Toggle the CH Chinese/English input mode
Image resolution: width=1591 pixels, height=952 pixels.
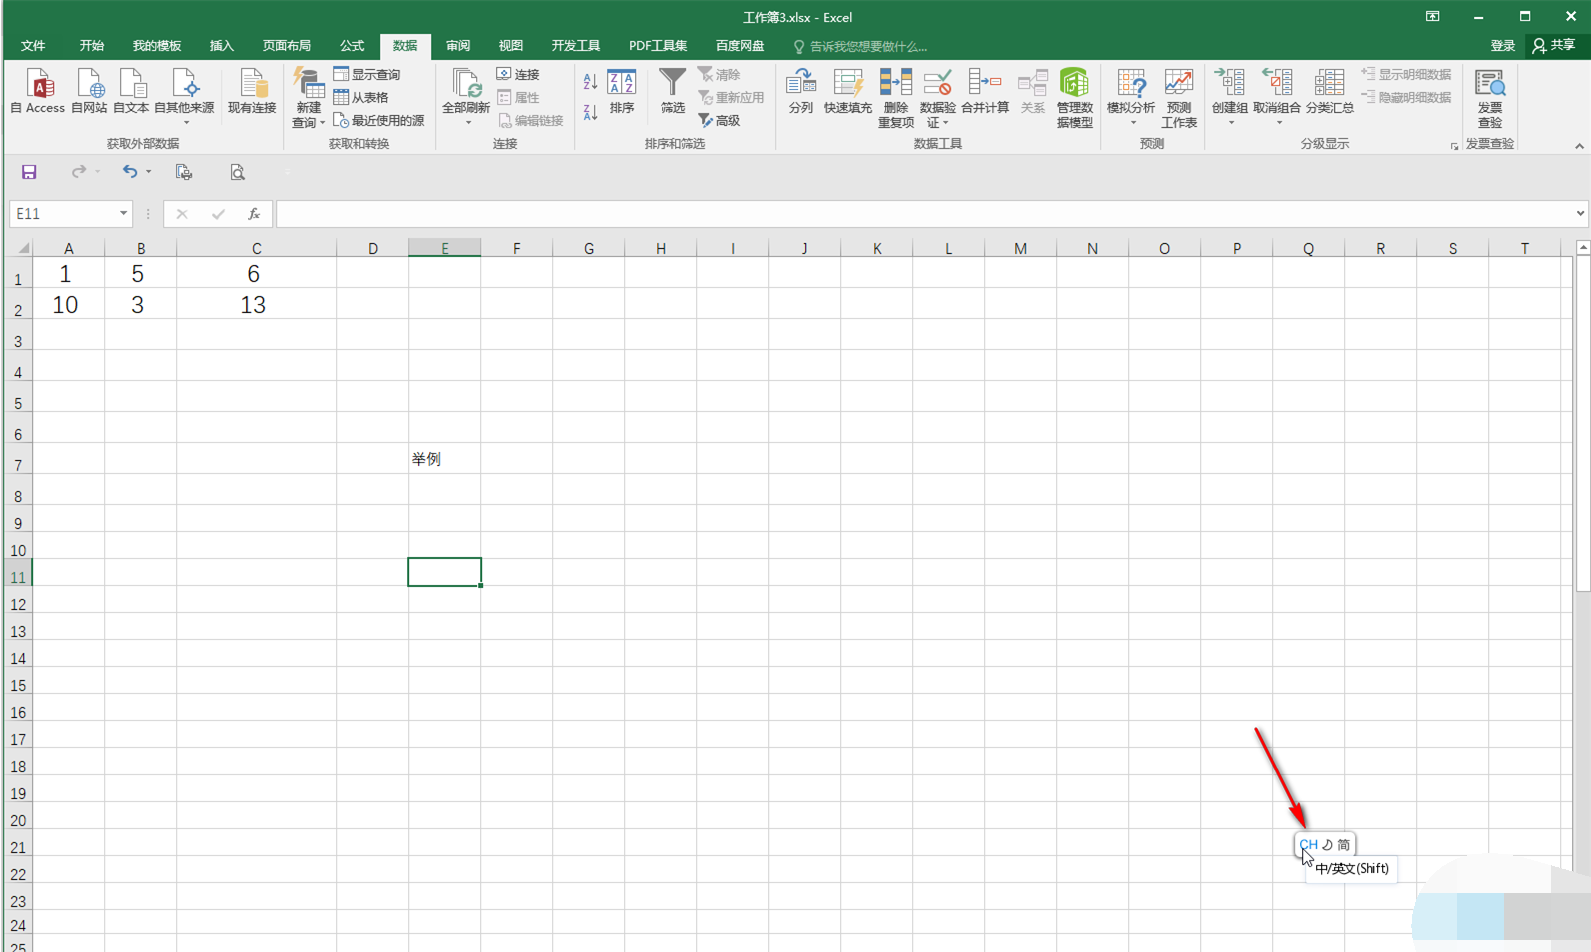[1308, 845]
